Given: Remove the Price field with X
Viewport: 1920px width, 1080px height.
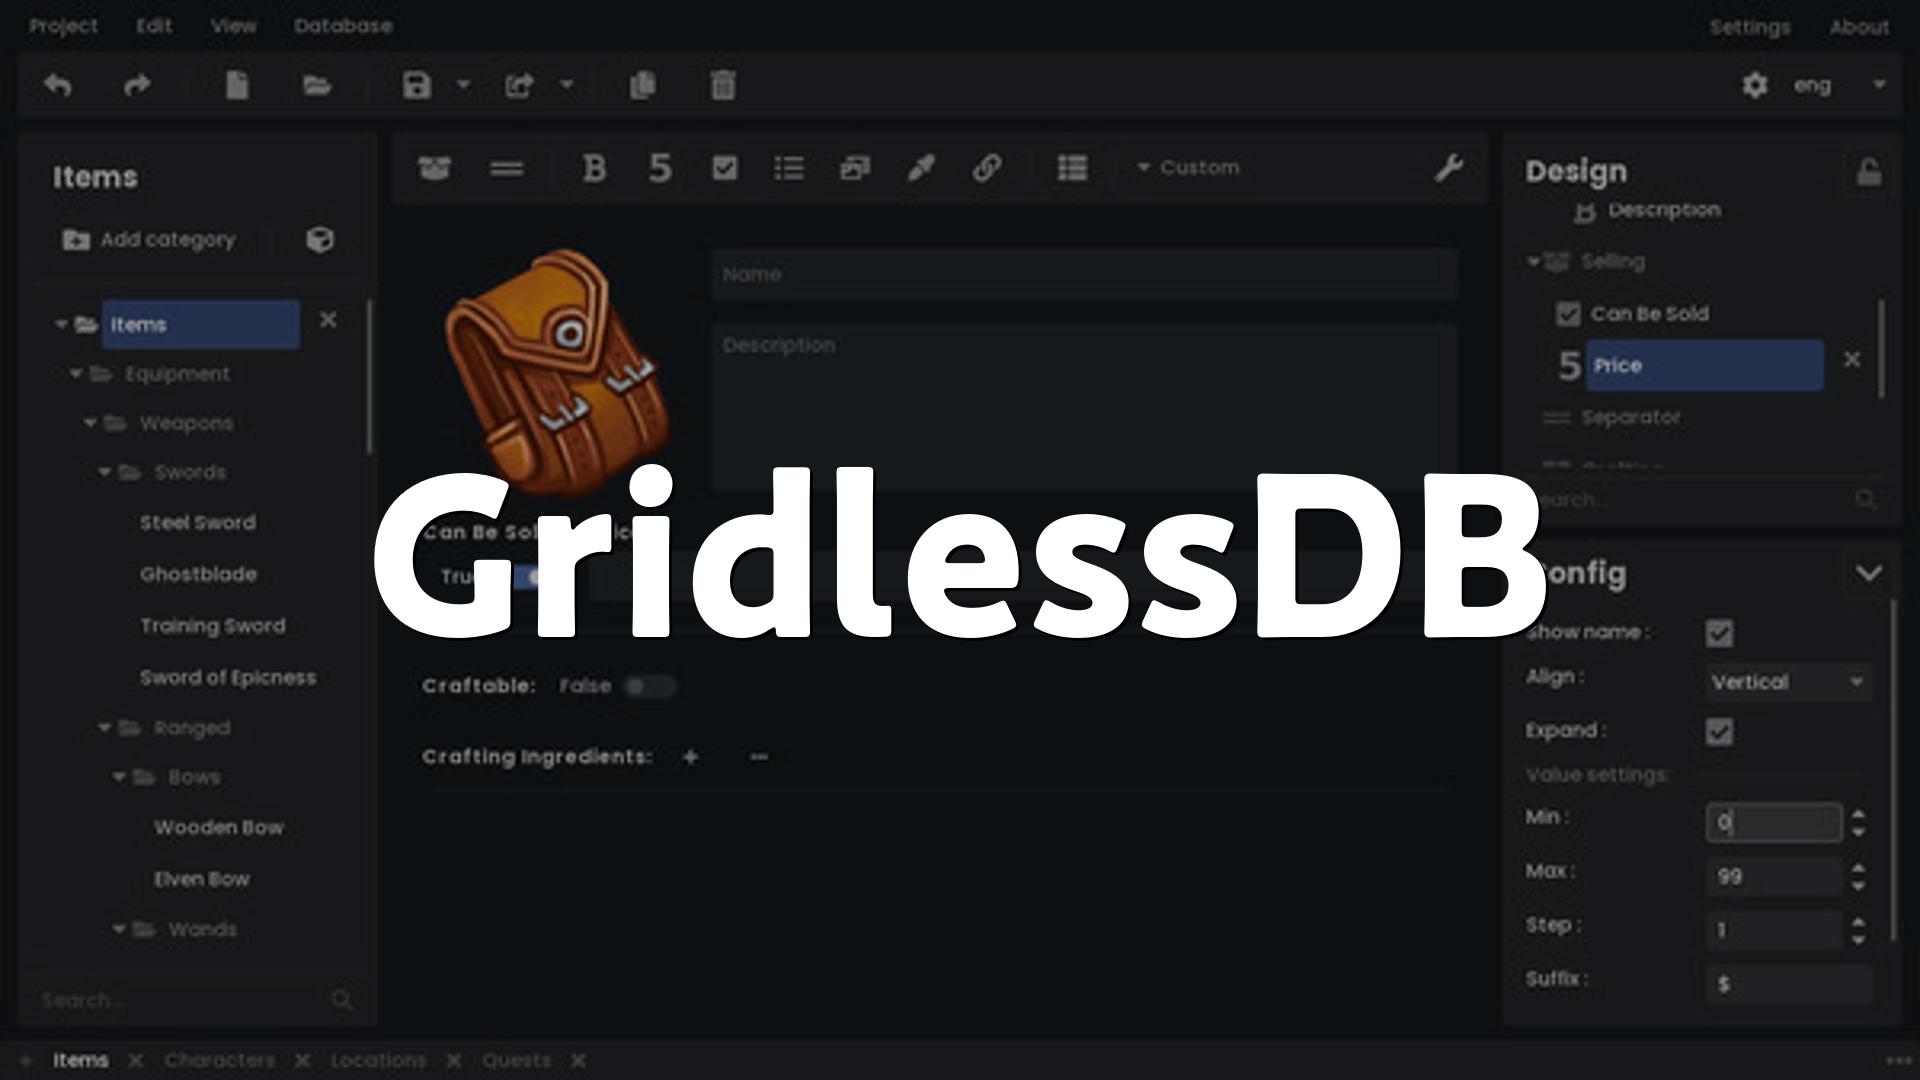Looking at the screenshot, I should click(1852, 360).
